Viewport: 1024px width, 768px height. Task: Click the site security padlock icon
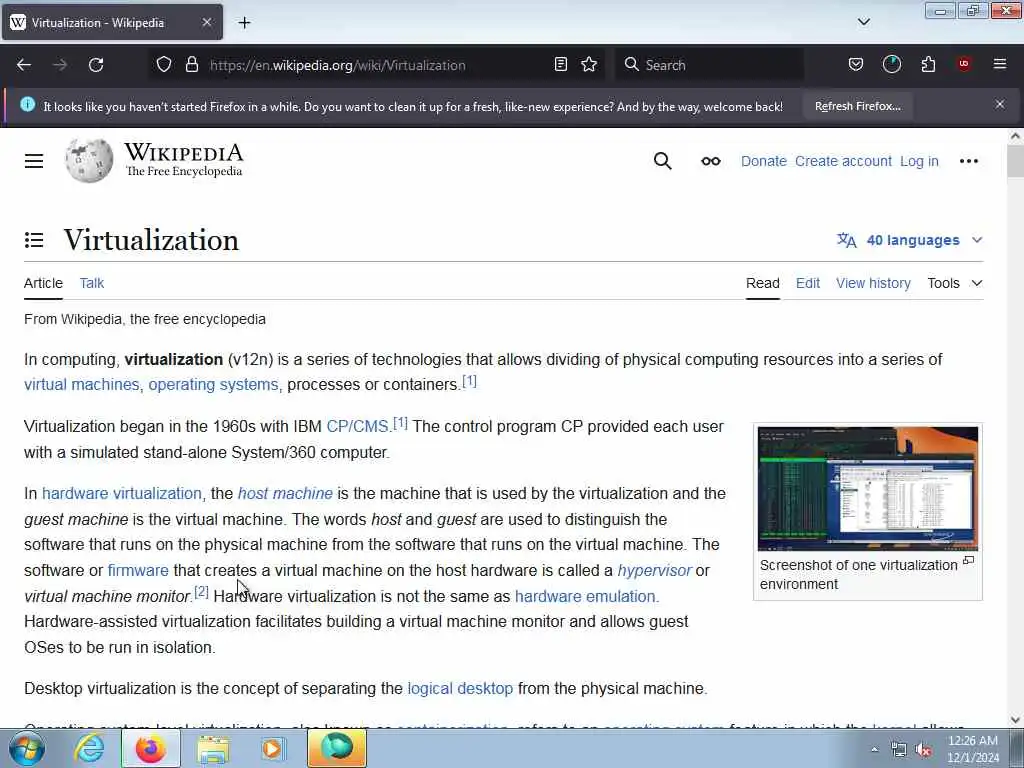tap(191, 65)
